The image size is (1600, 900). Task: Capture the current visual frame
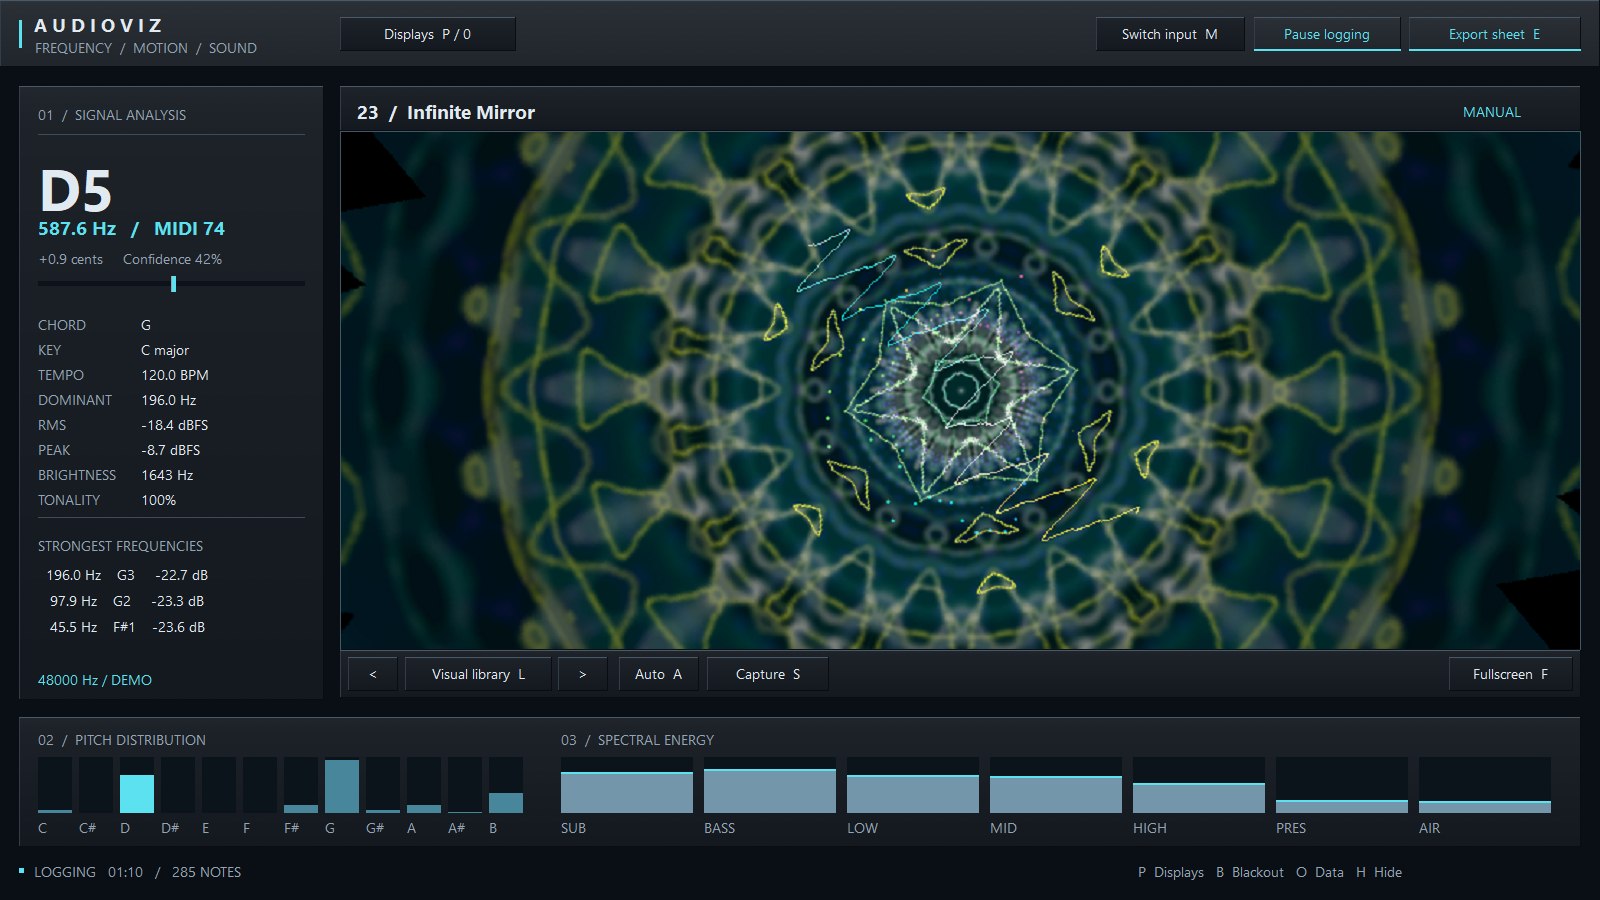(x=768, y=674)
